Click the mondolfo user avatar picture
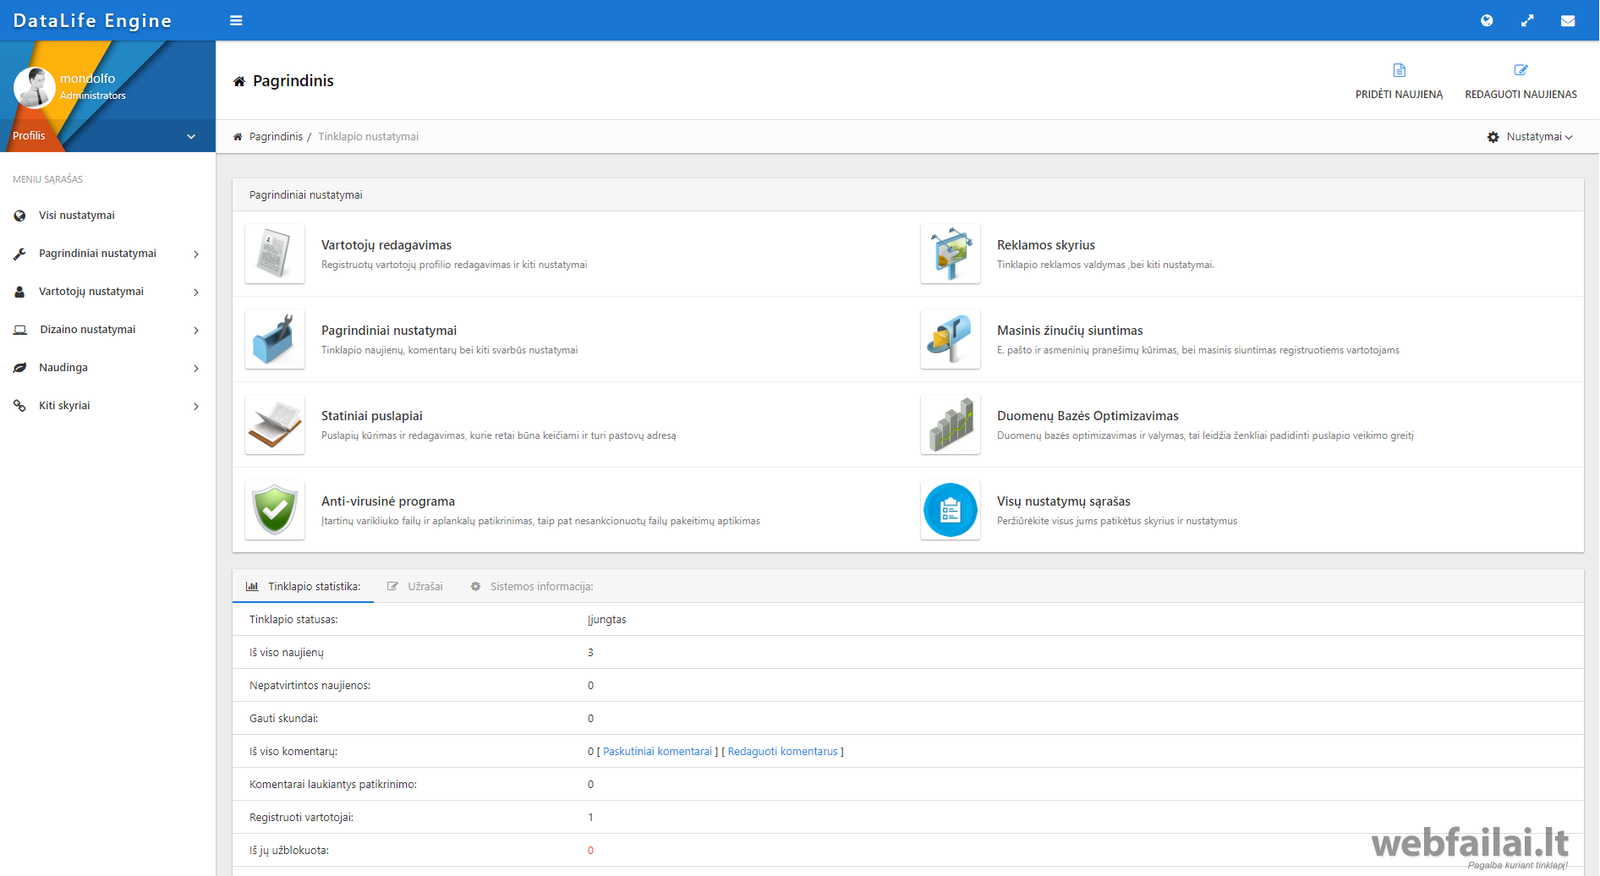The image size is (1600, 876). tap(34, 87)
